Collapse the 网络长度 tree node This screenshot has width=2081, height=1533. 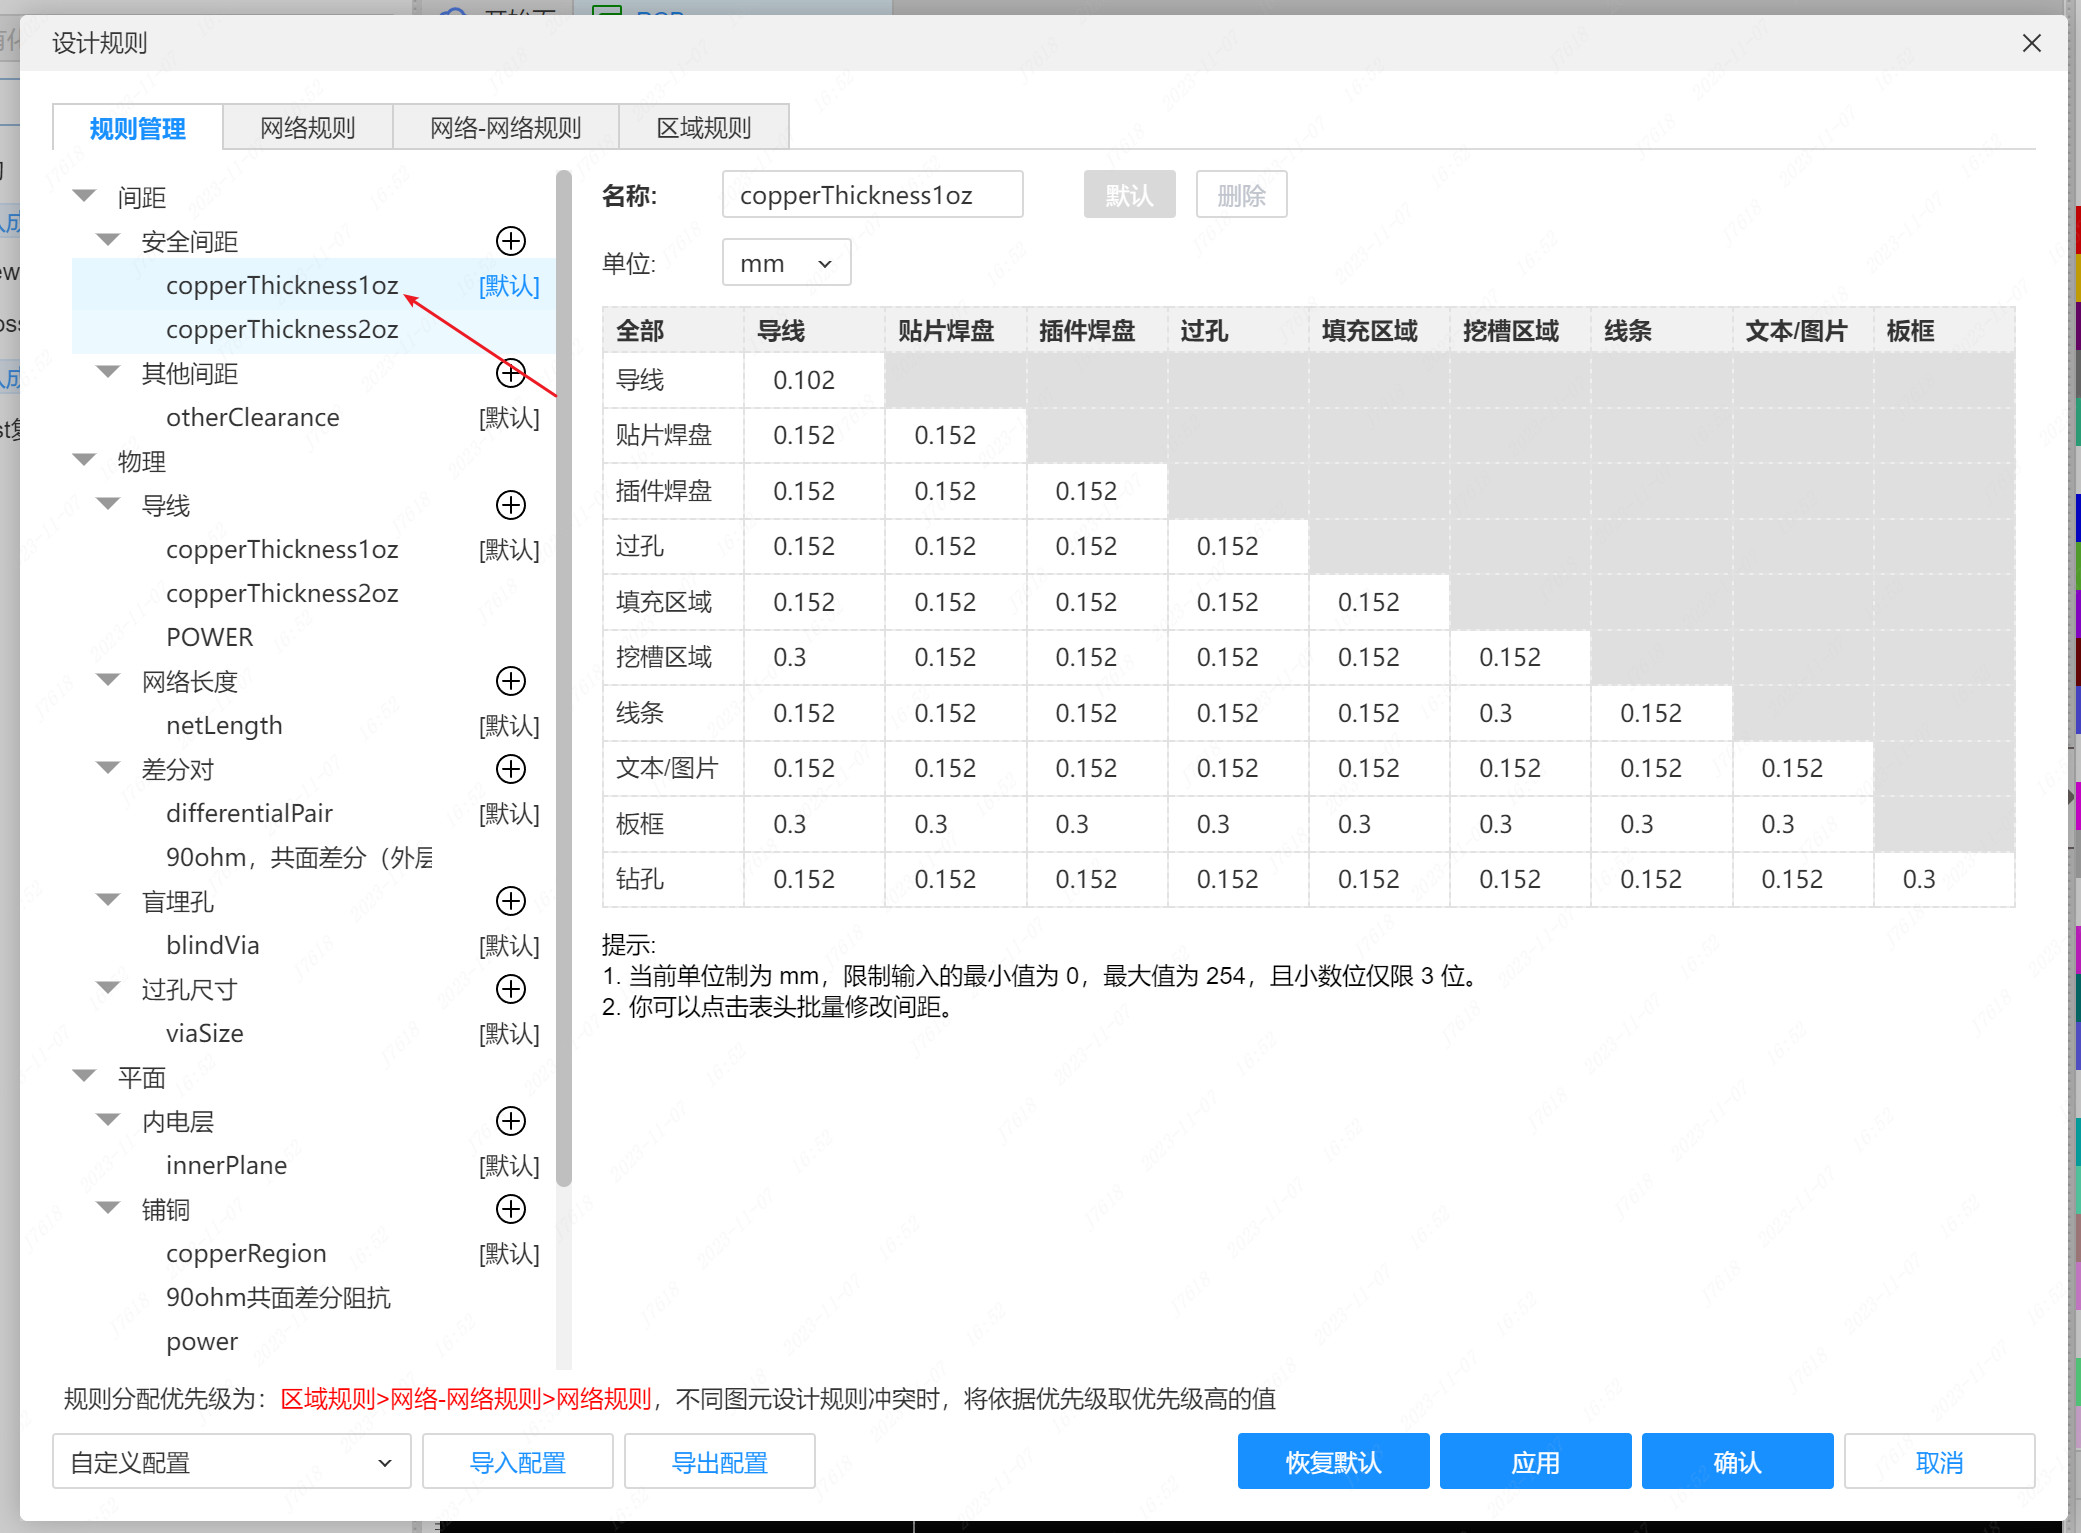click(108, 680)
